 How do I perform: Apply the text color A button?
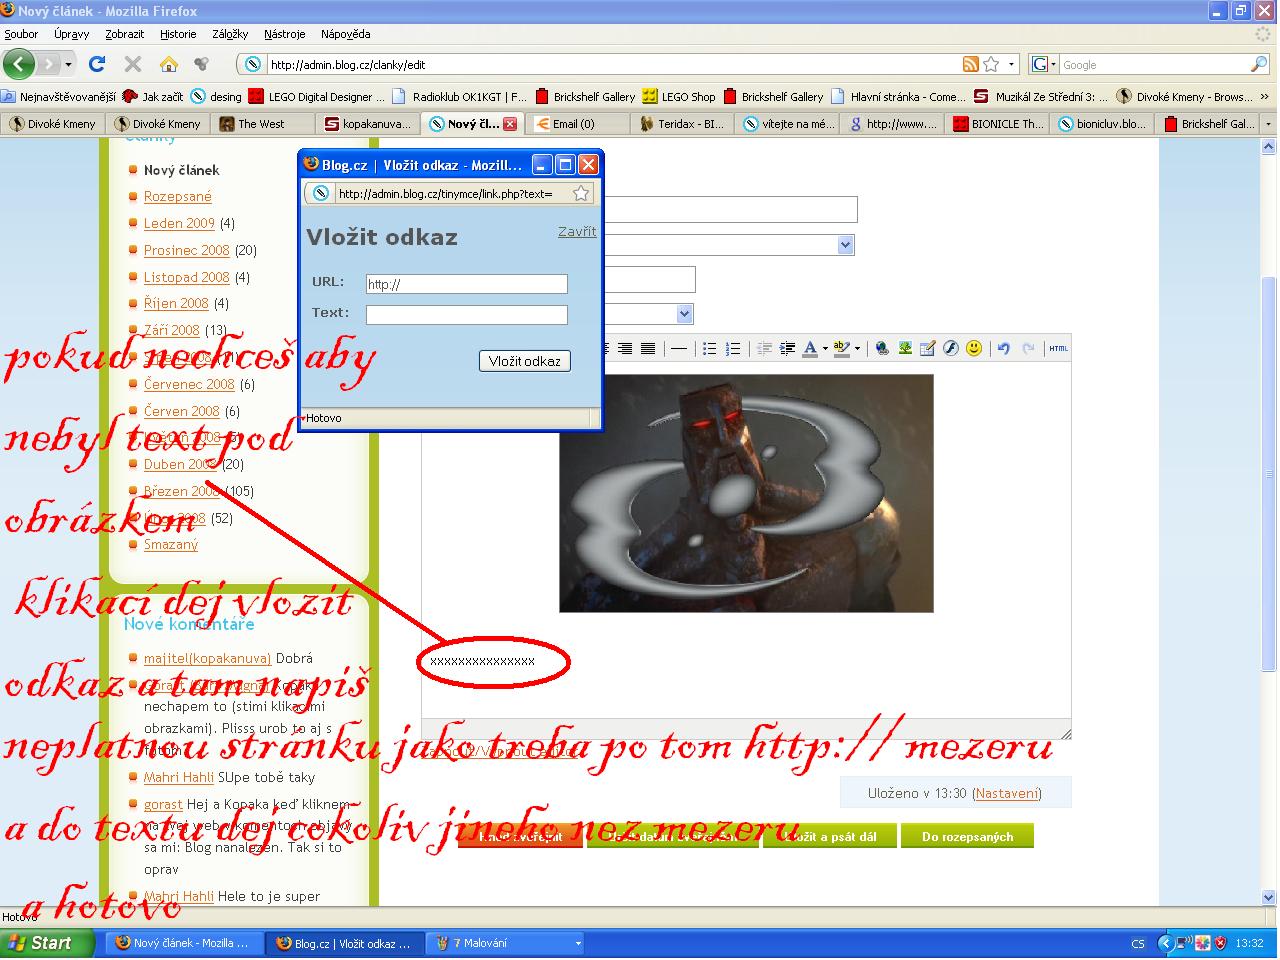point(810,348)
